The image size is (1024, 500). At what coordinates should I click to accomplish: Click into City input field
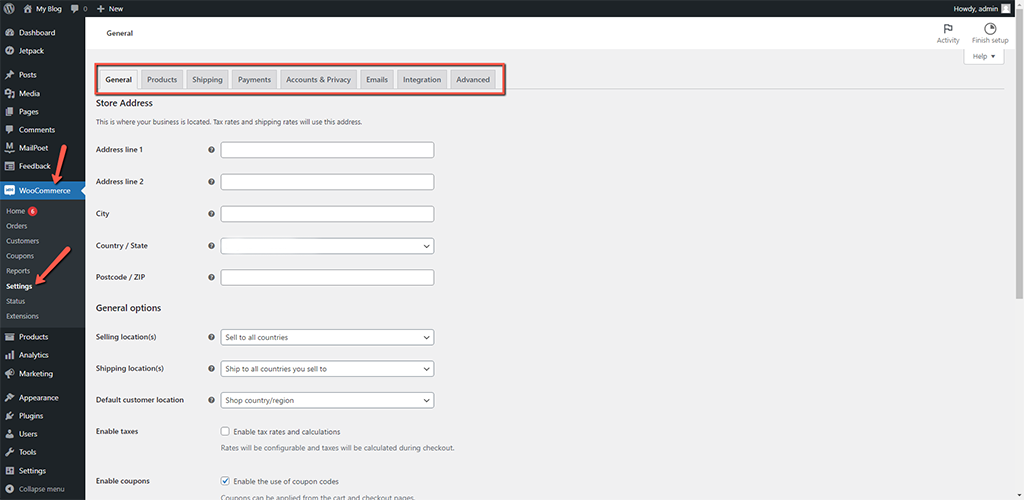pos(327,214)
